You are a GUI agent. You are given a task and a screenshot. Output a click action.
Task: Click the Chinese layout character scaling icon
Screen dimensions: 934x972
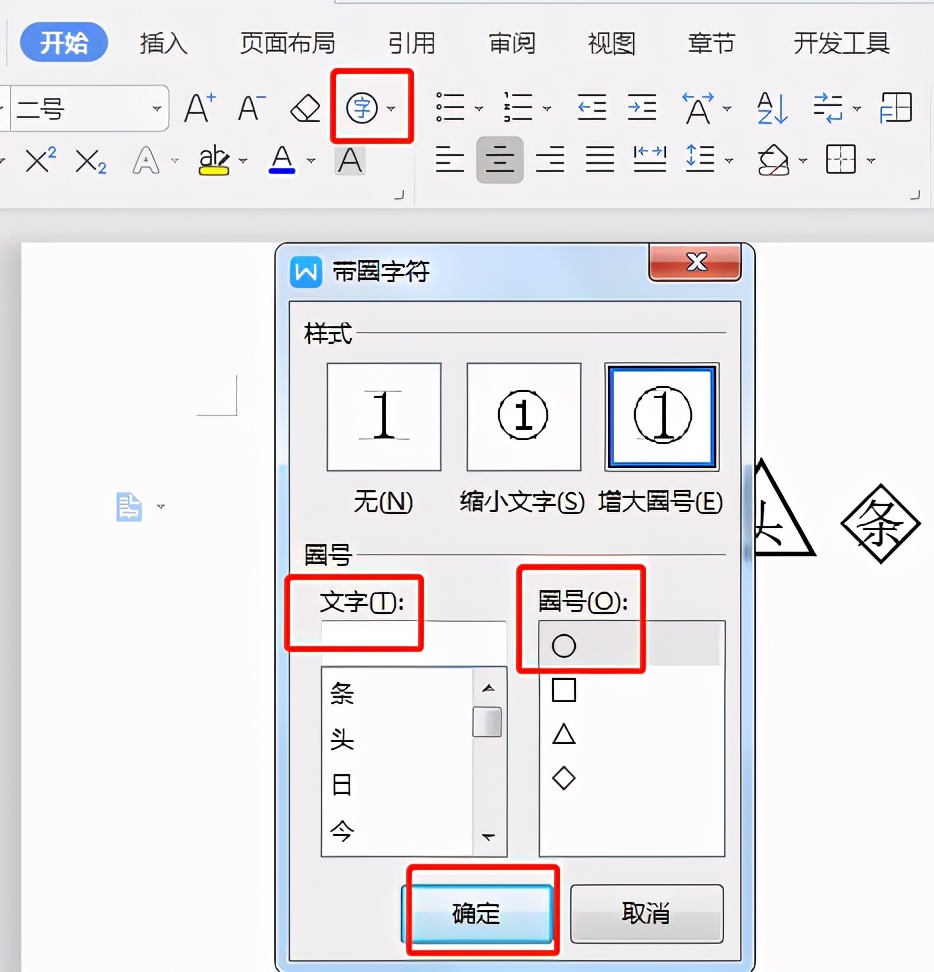[698, 108]
